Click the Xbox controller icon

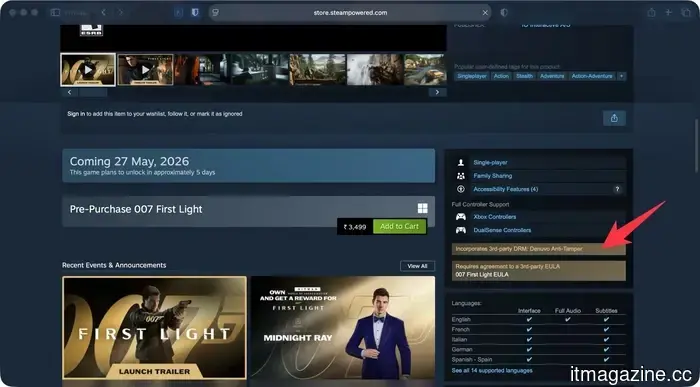click(x=461, y=217)
